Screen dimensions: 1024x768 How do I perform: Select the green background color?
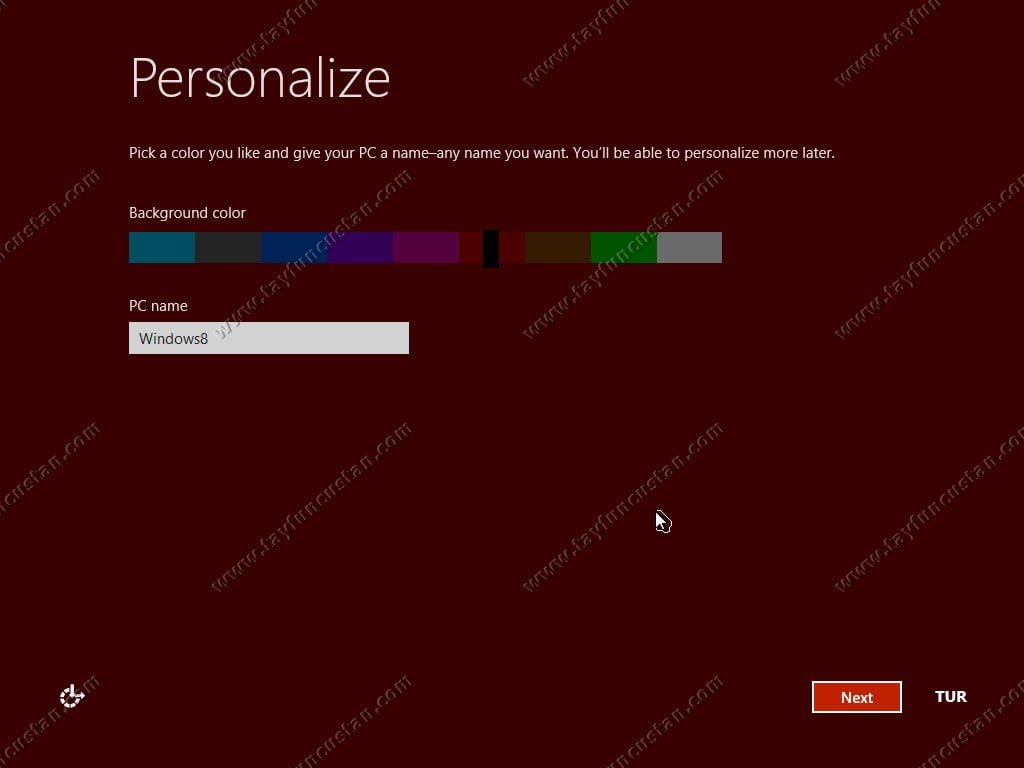(x=623, y=247)
